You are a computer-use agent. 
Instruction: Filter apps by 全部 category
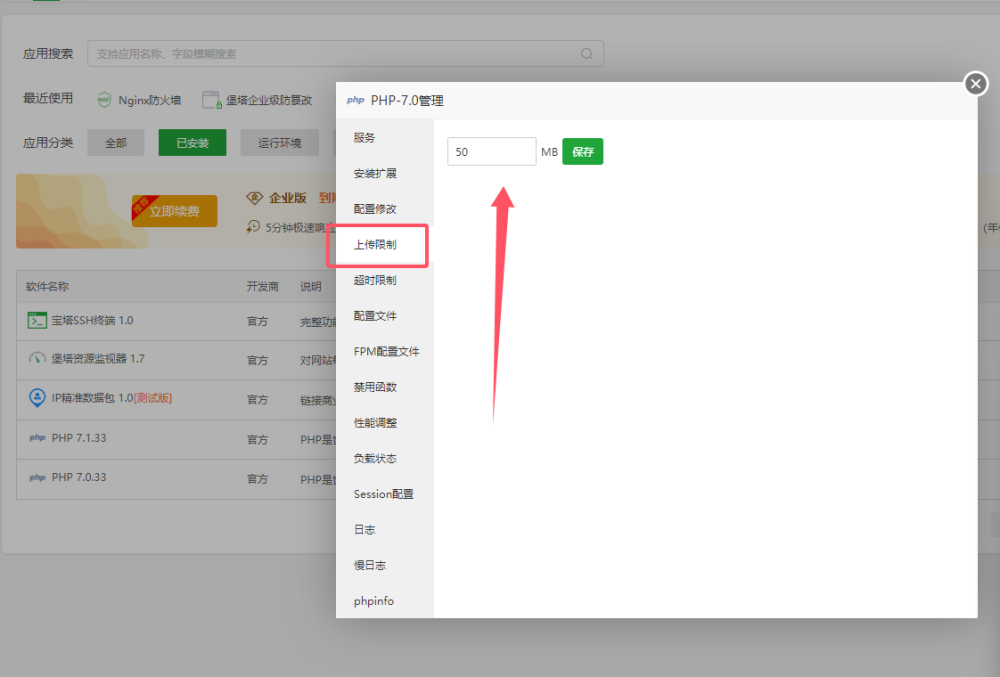115,143
